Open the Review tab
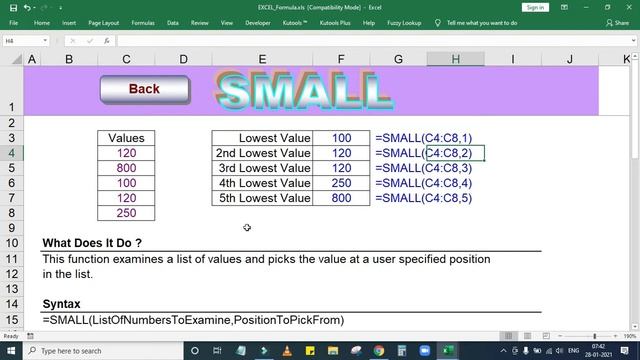Image resolution: width=640 pixels, height=360 pixels. coord(200,23)
